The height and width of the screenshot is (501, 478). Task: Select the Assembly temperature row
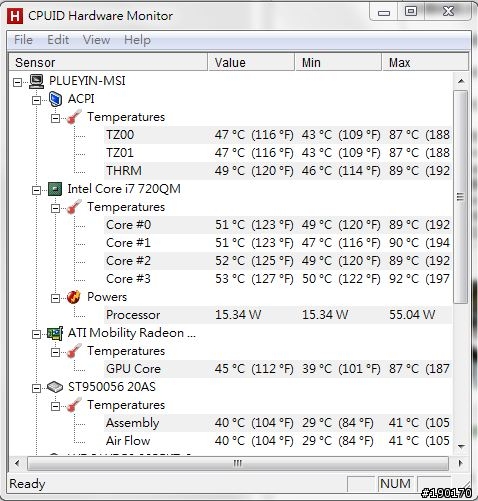pos(278,423)
